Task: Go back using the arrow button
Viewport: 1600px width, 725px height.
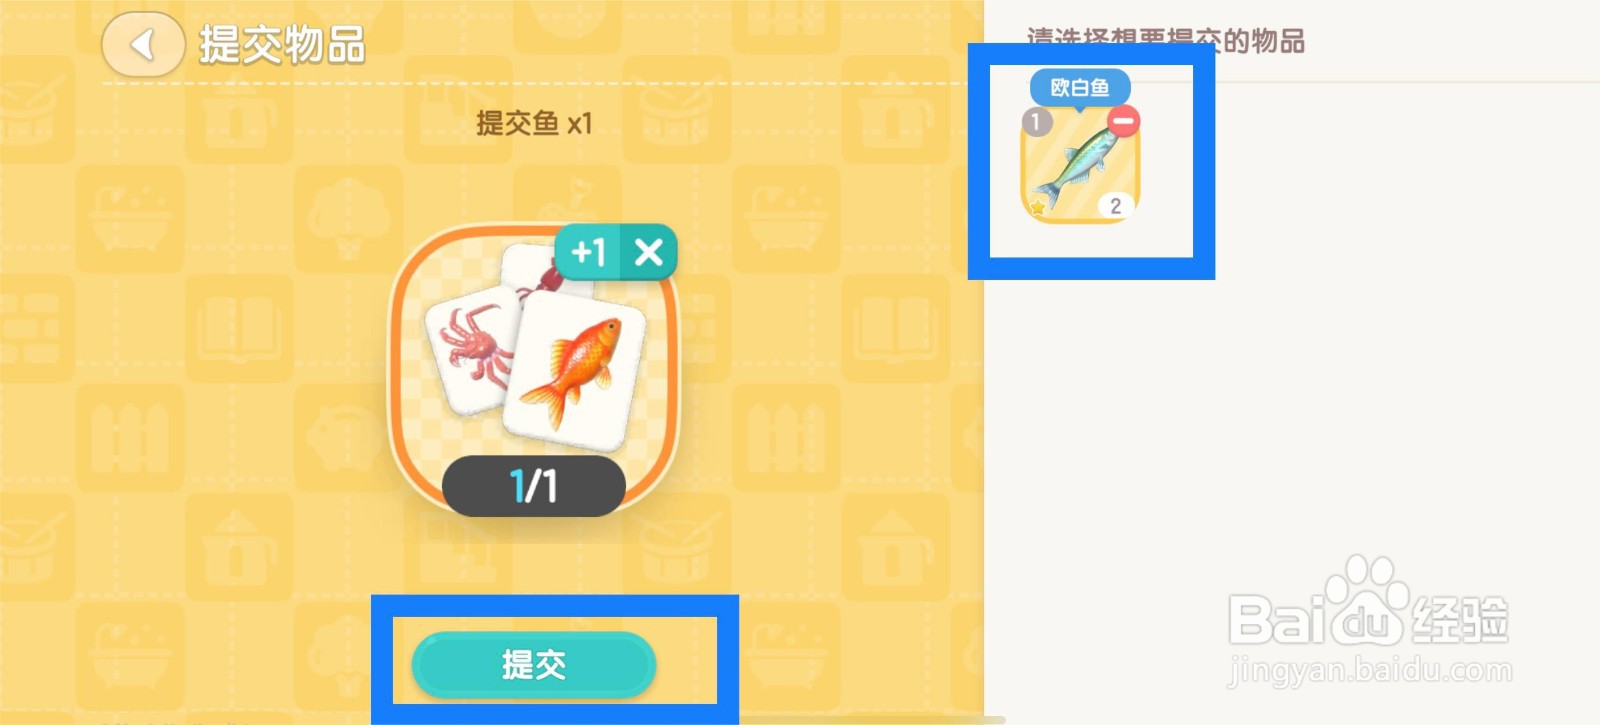Action: [143, 44]
